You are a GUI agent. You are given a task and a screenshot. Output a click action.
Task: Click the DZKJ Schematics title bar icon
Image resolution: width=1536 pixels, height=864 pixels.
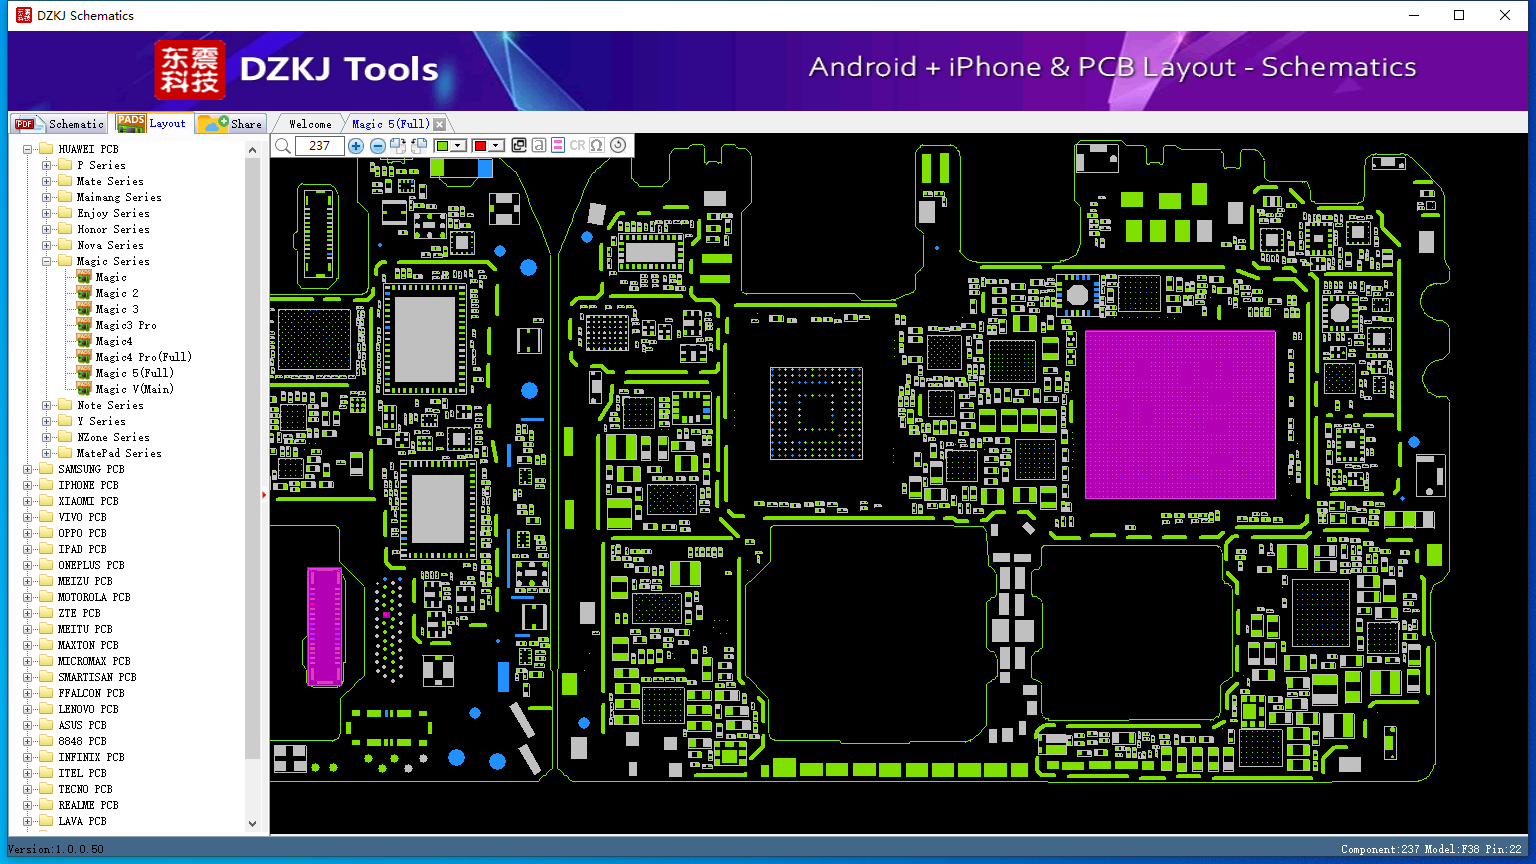[23, 15]
